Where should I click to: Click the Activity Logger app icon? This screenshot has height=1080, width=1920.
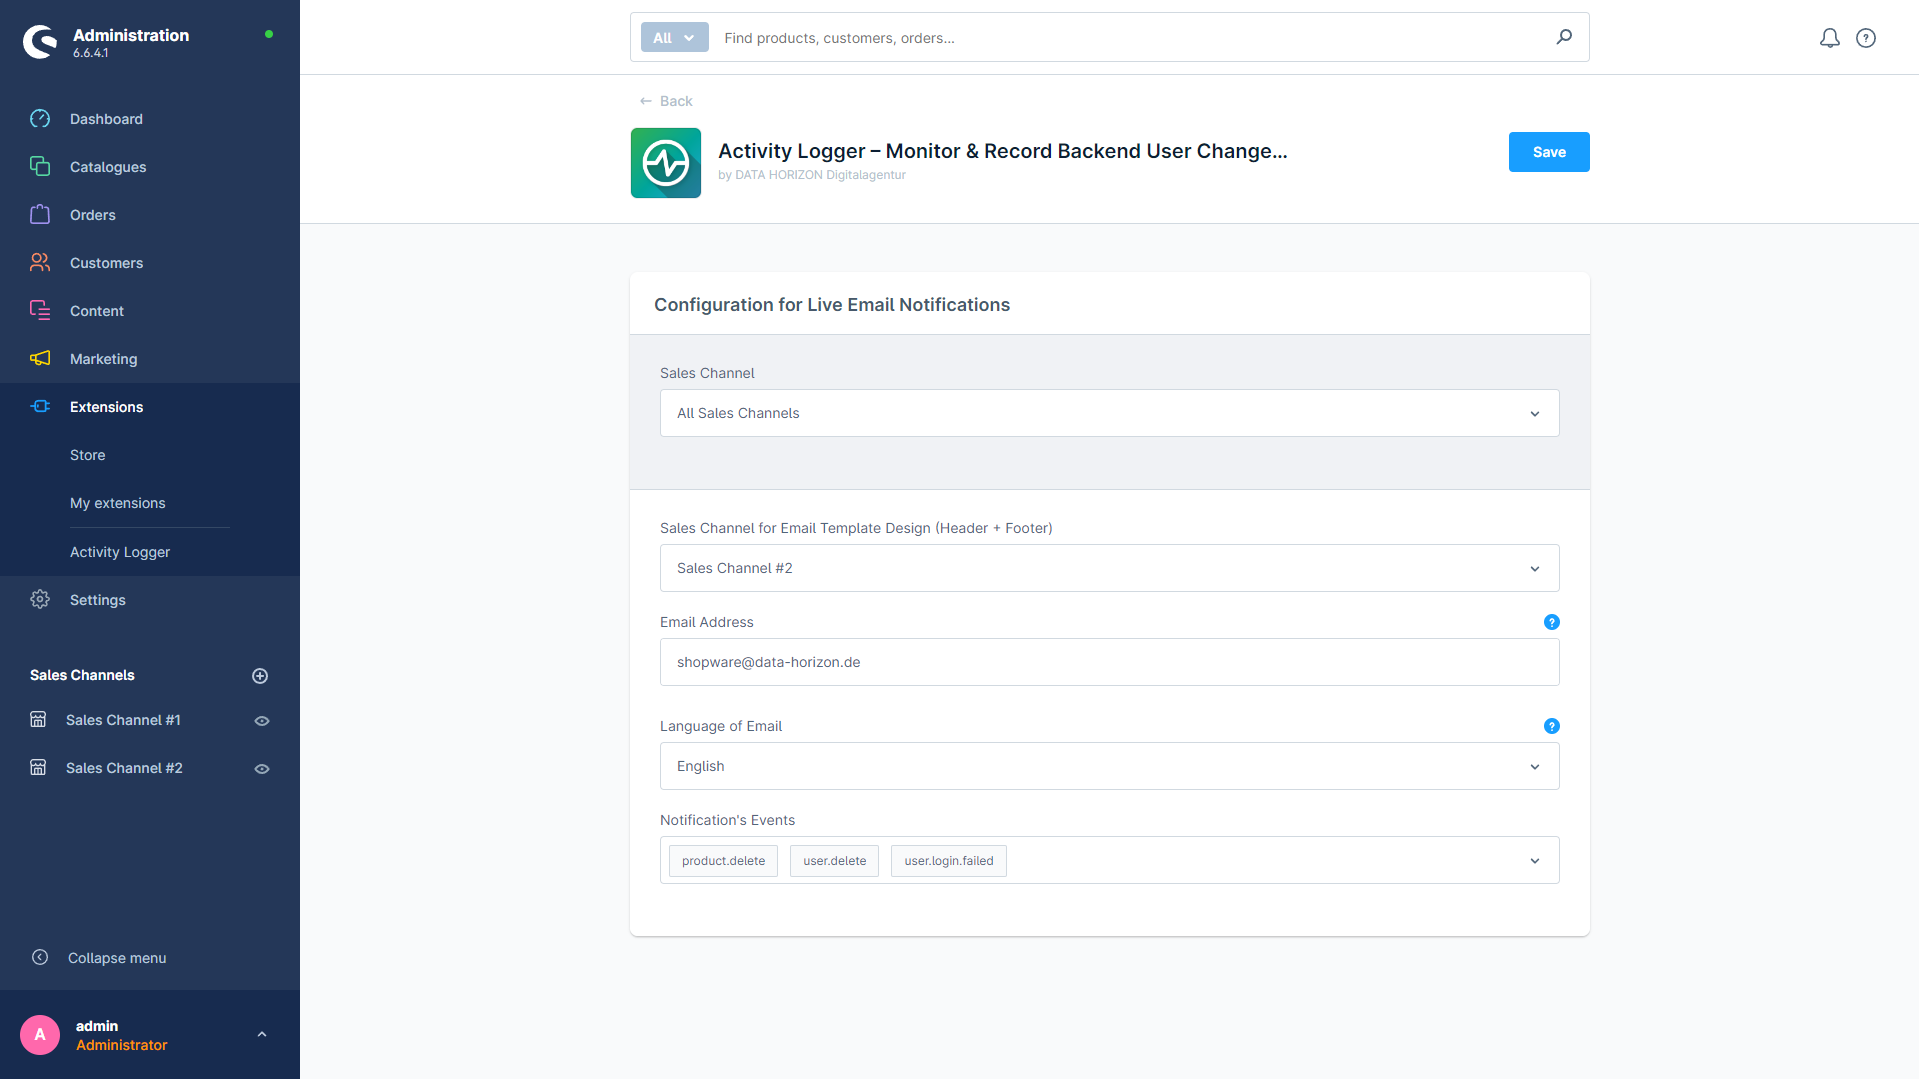tap(666, 162)
